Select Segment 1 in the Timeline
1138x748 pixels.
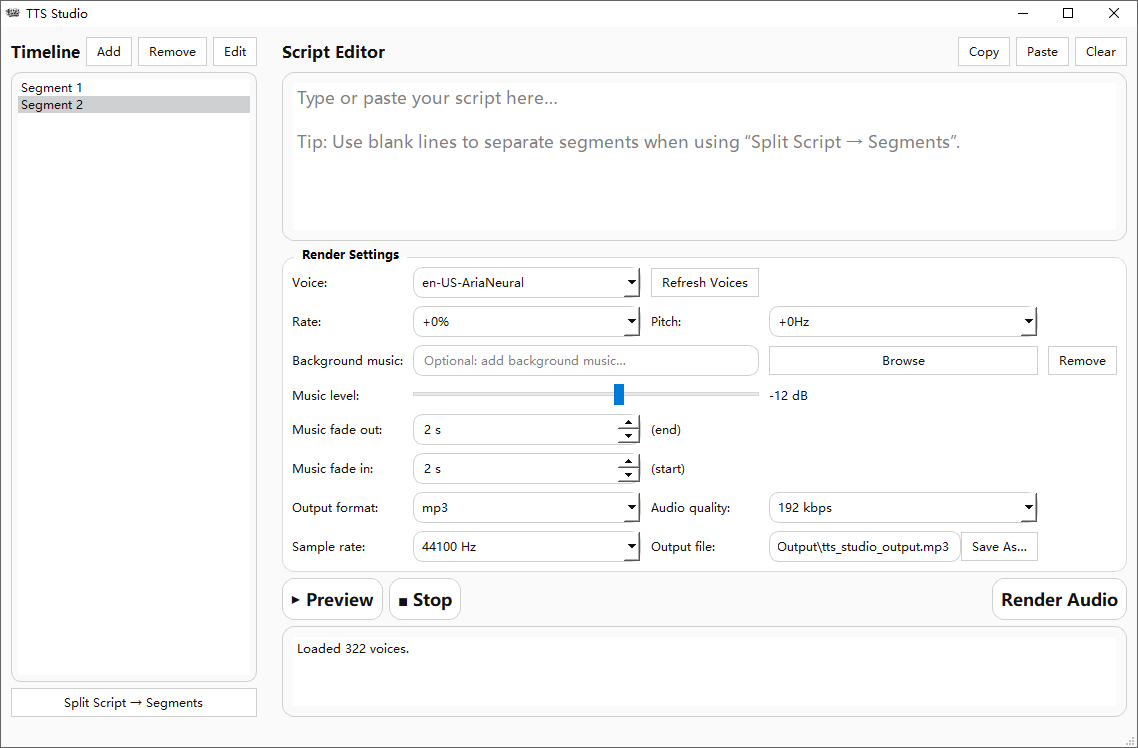click(52, 88)
